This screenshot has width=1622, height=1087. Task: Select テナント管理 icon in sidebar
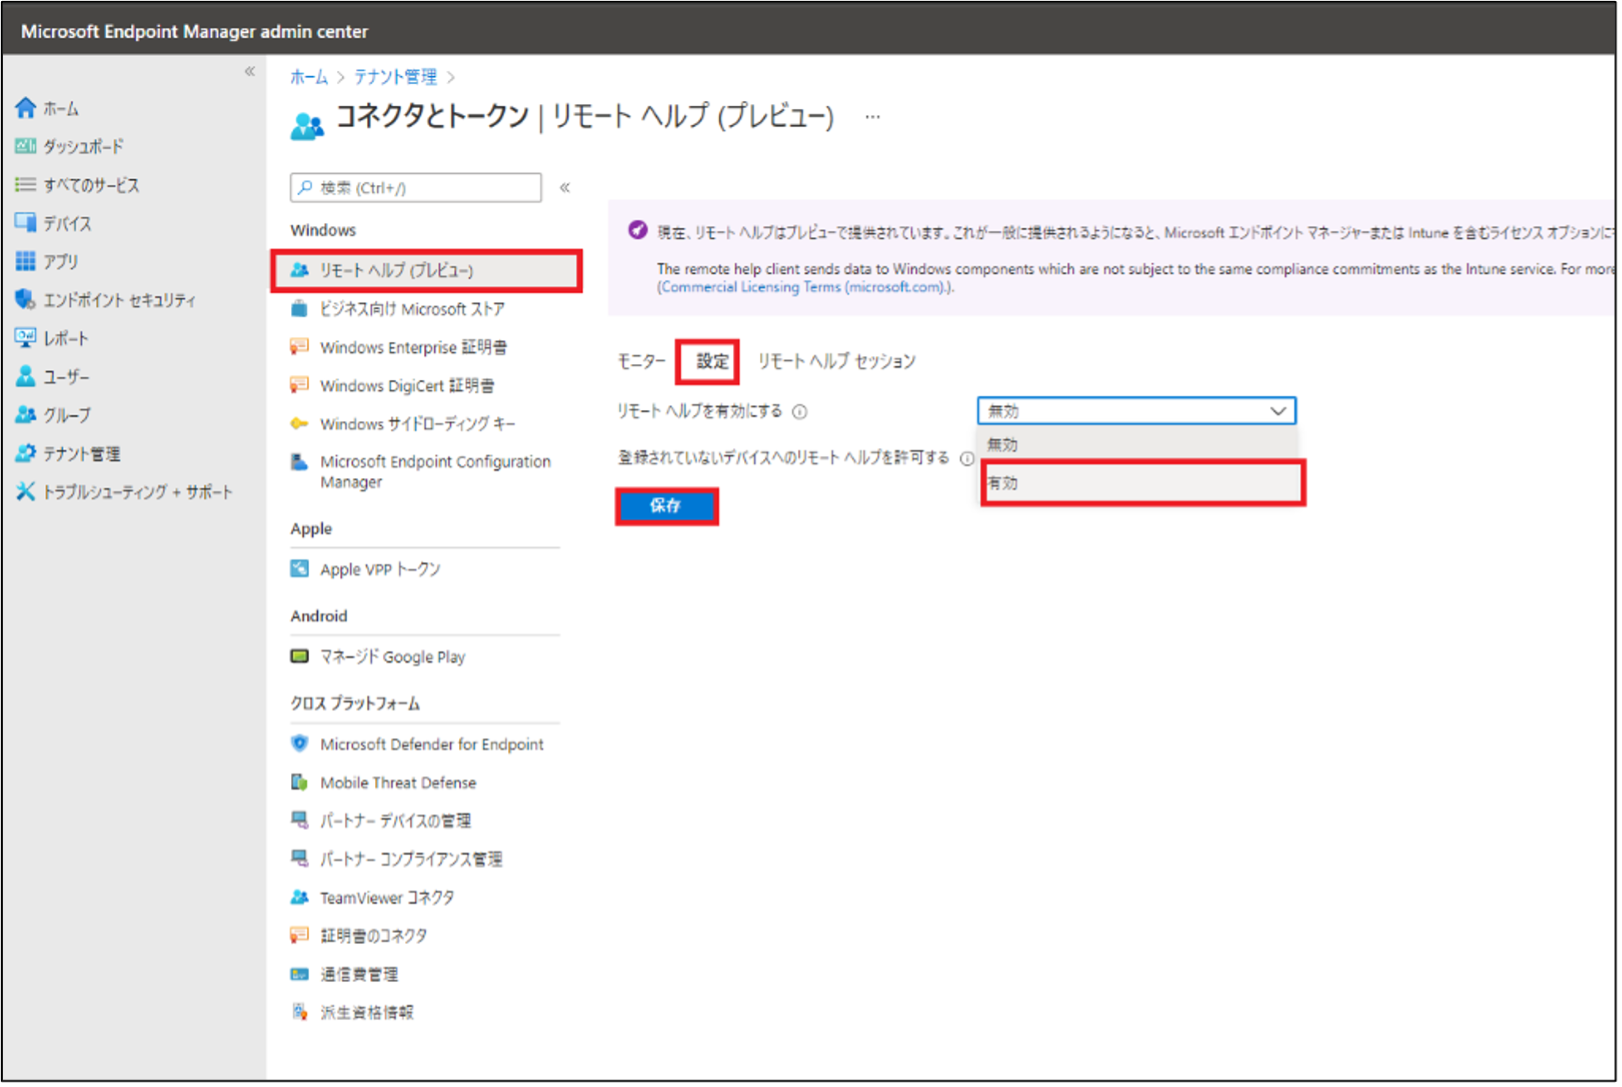coord(26,454)
